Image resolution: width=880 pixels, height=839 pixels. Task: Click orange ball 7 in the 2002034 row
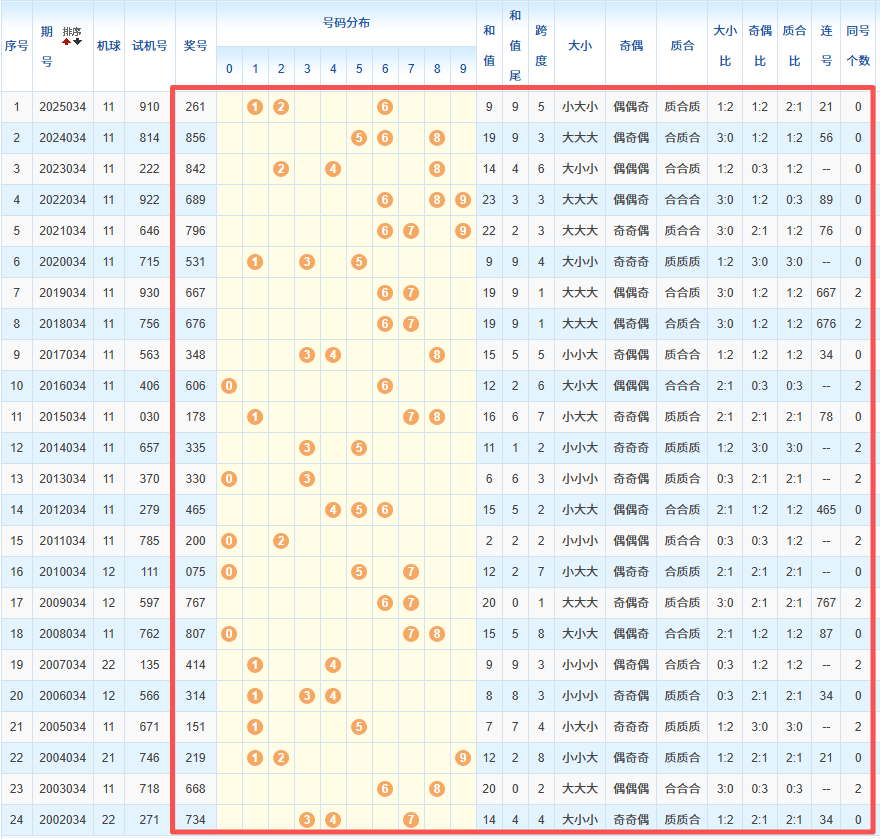(410, 820)
